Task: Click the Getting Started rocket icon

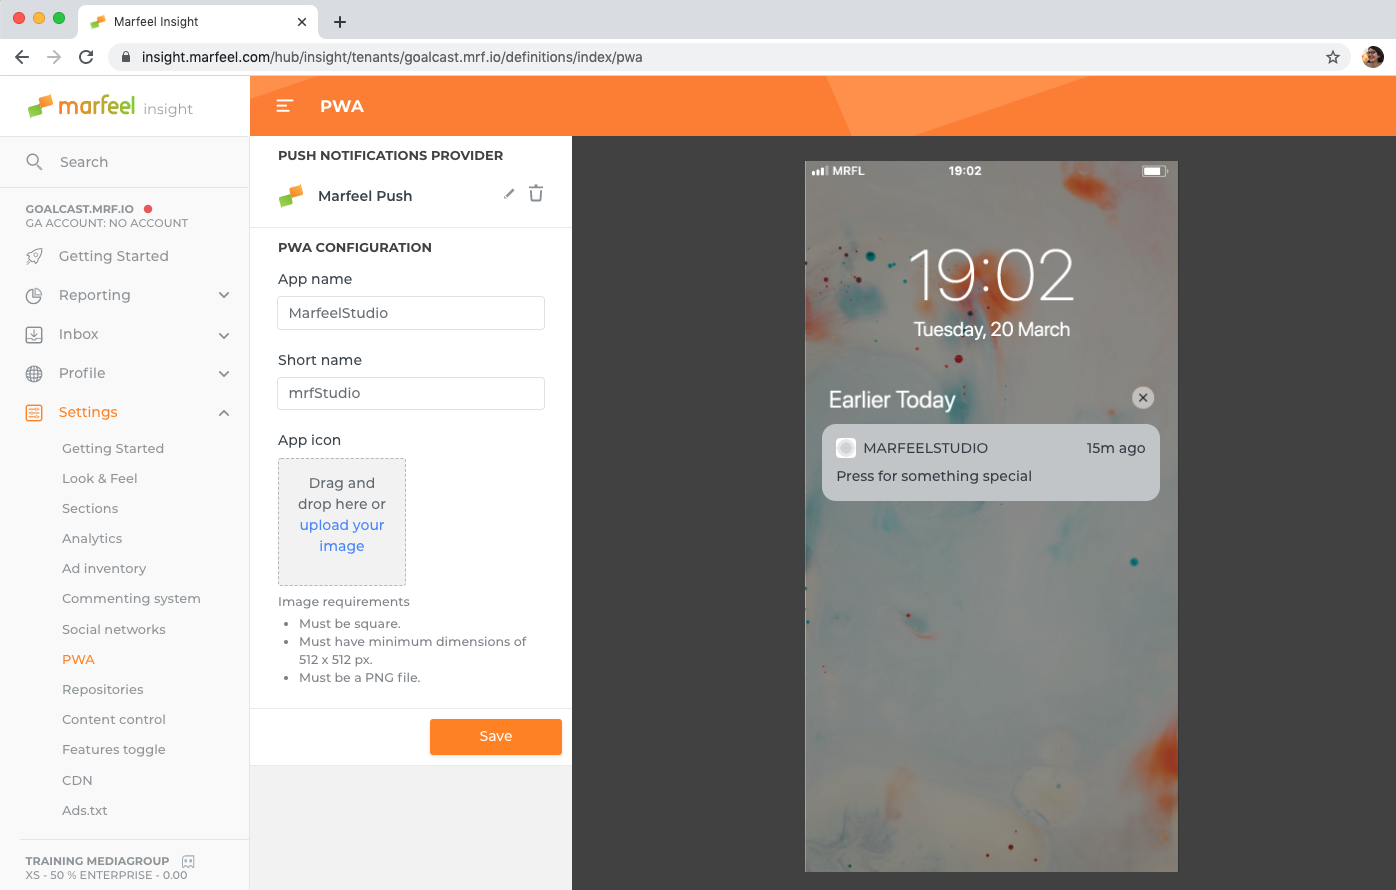Action: [34, 256]
